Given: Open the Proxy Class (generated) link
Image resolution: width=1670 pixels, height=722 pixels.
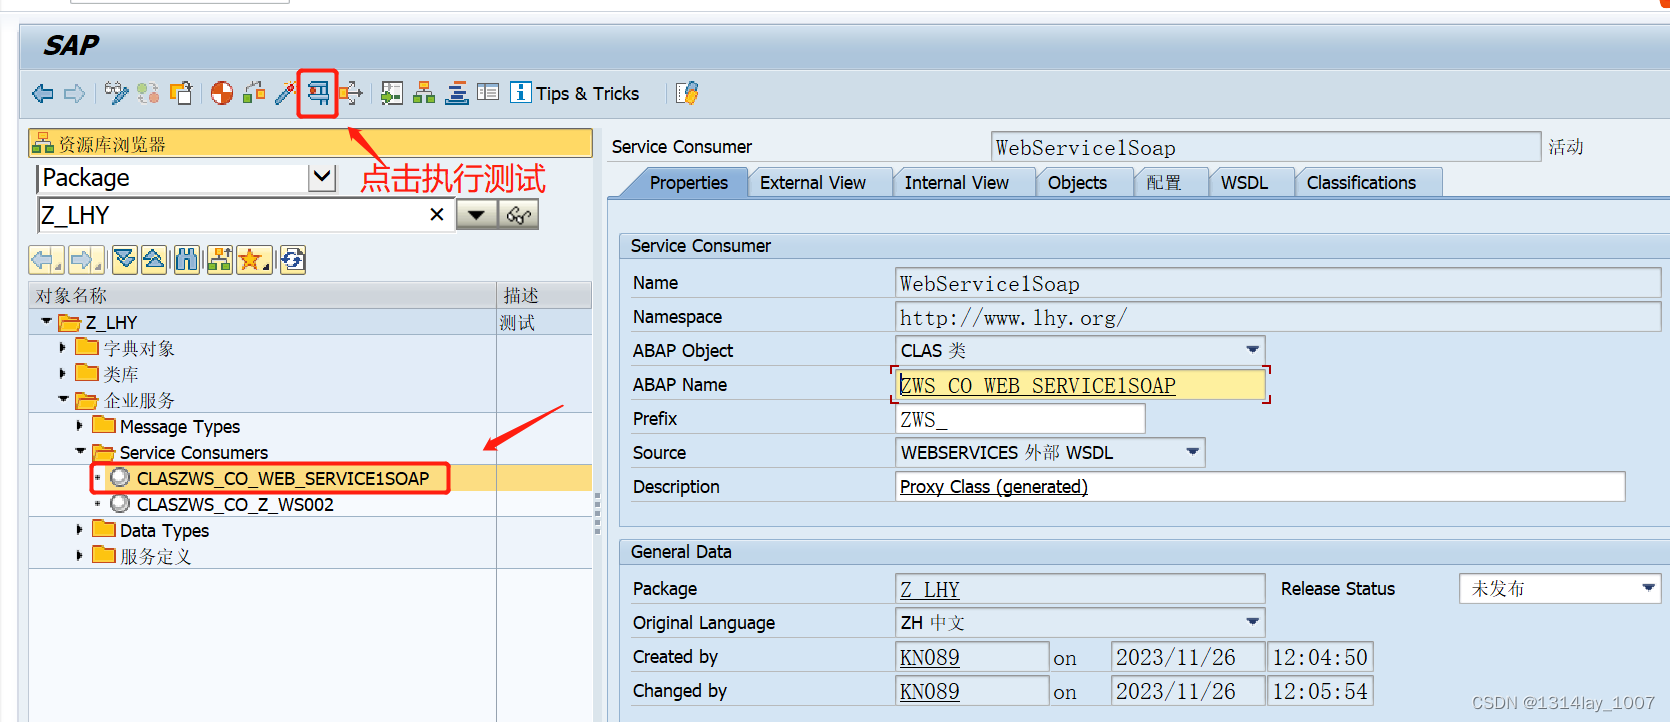Looking at the screenshot, I should pyautogui.click(x=994, y=487).
